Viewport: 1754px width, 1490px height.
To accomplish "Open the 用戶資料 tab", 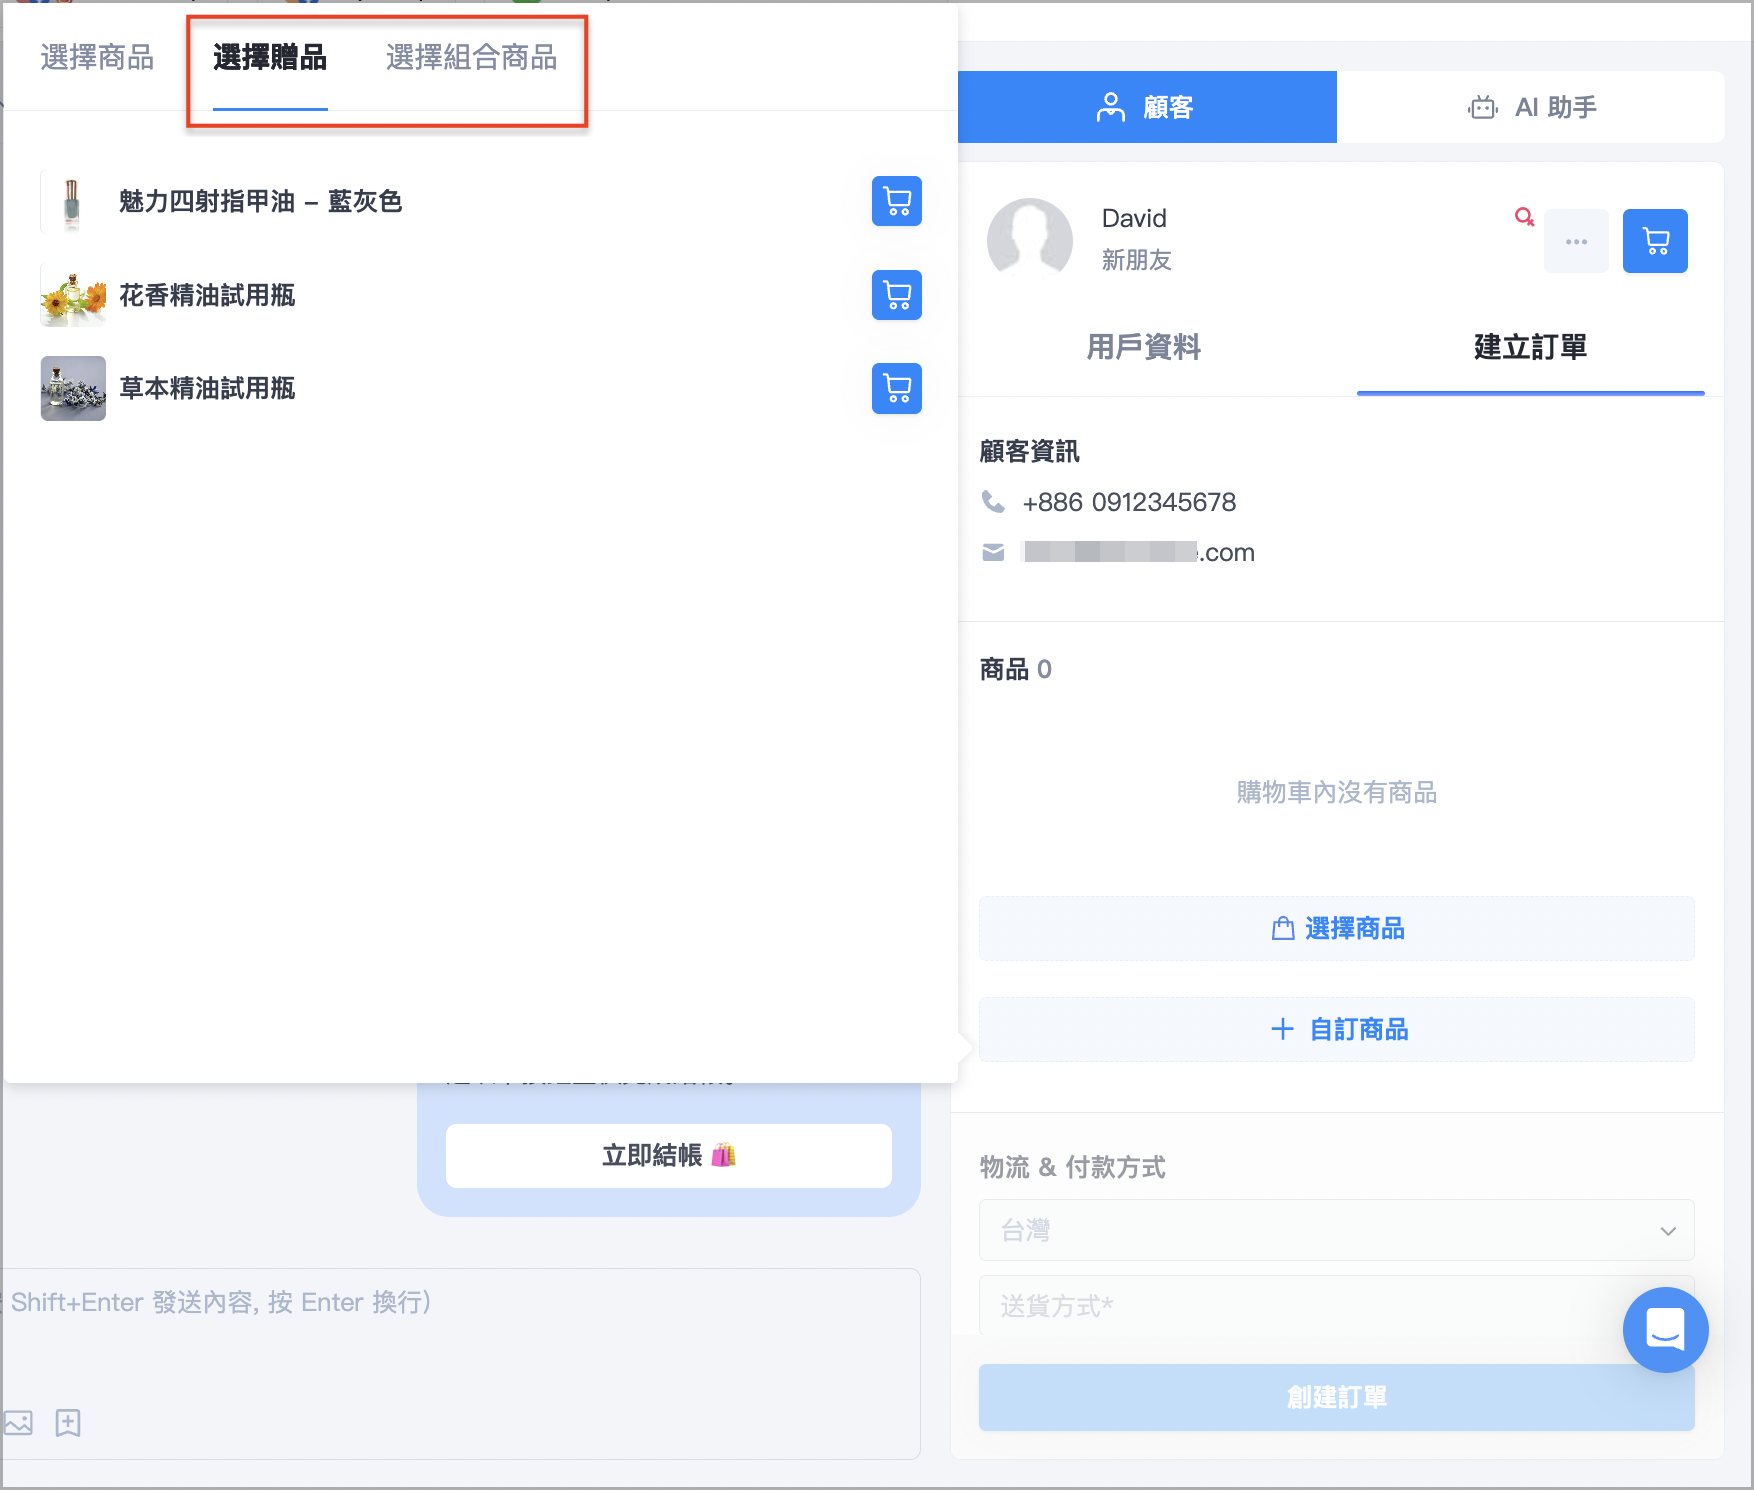I will click(1143, 348).
